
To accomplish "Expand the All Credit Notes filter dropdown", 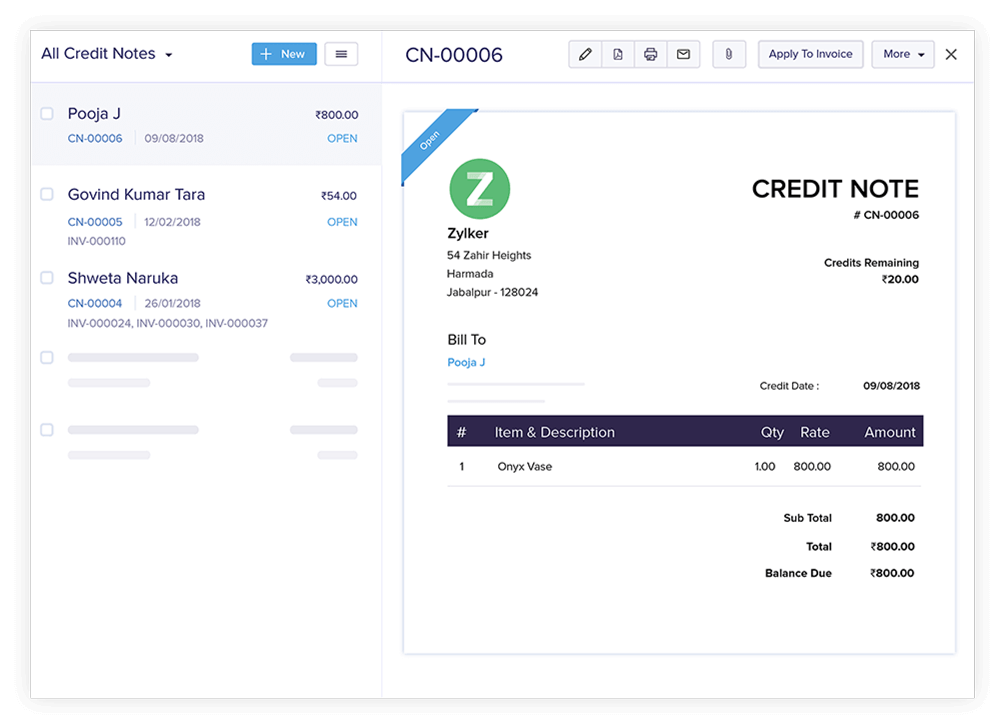I will (107, 54).
